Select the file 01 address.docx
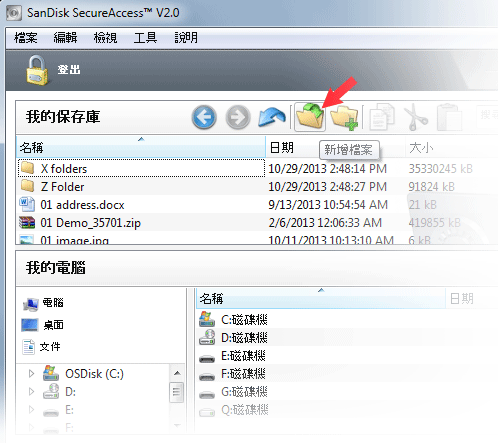 (x=82, y=204)
